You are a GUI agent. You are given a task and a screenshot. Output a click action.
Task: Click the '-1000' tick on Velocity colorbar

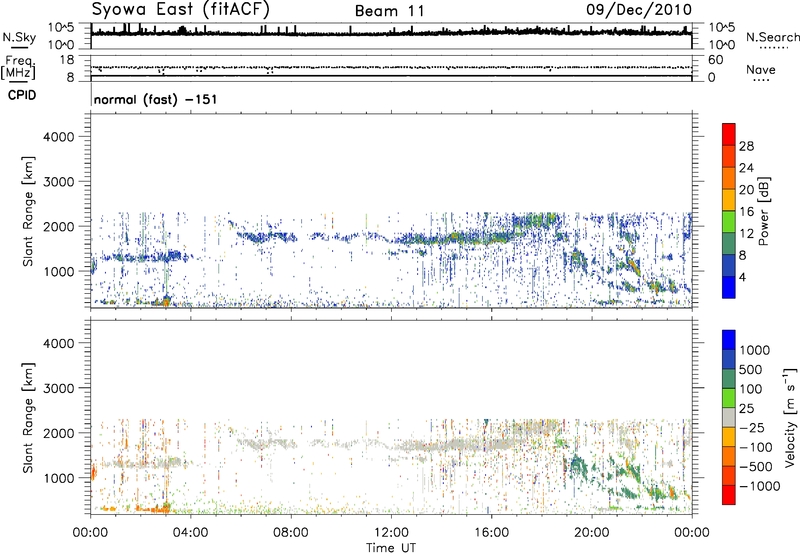[759, 486]
